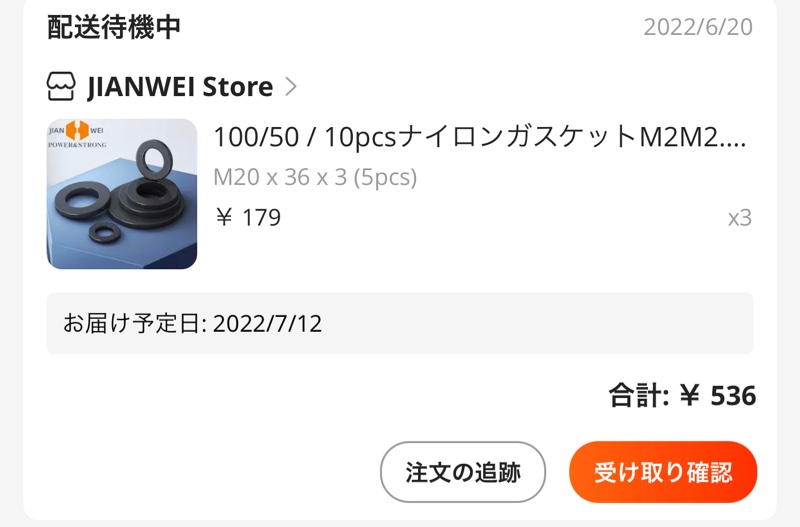Click the chevron arrow after JIANWEI Store
The image size is (800, 527).
pos(291,86)
